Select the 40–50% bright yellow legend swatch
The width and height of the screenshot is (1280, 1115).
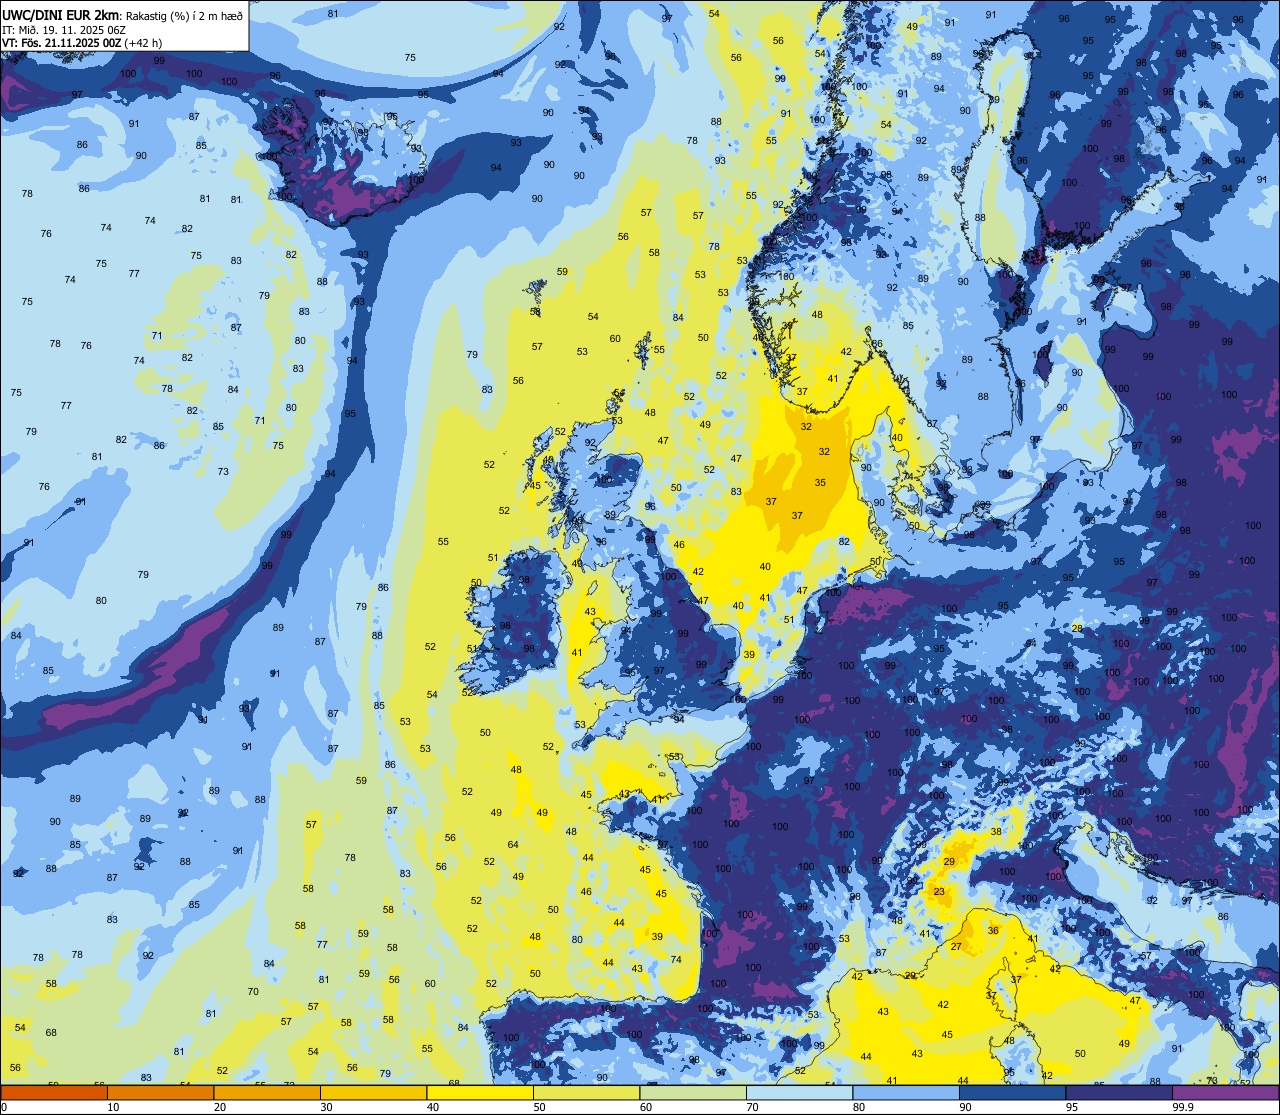coord(480,1093)
